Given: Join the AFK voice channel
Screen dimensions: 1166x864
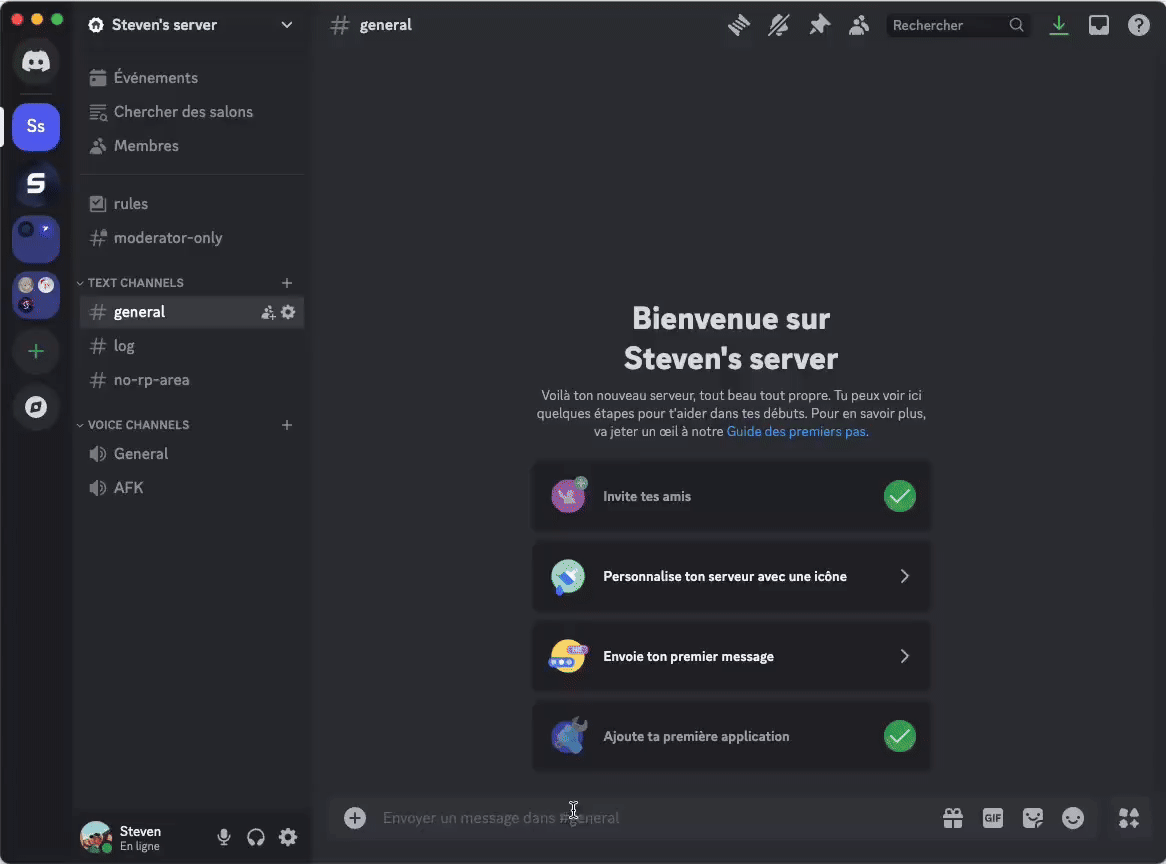Looking at the screenshot, I should click(x=192, y=488).
